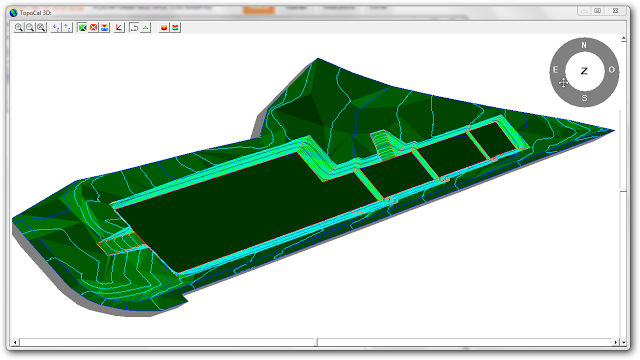640x360 pixels.
Task: Select the red crossed shading icon
Action: [93, 27]
